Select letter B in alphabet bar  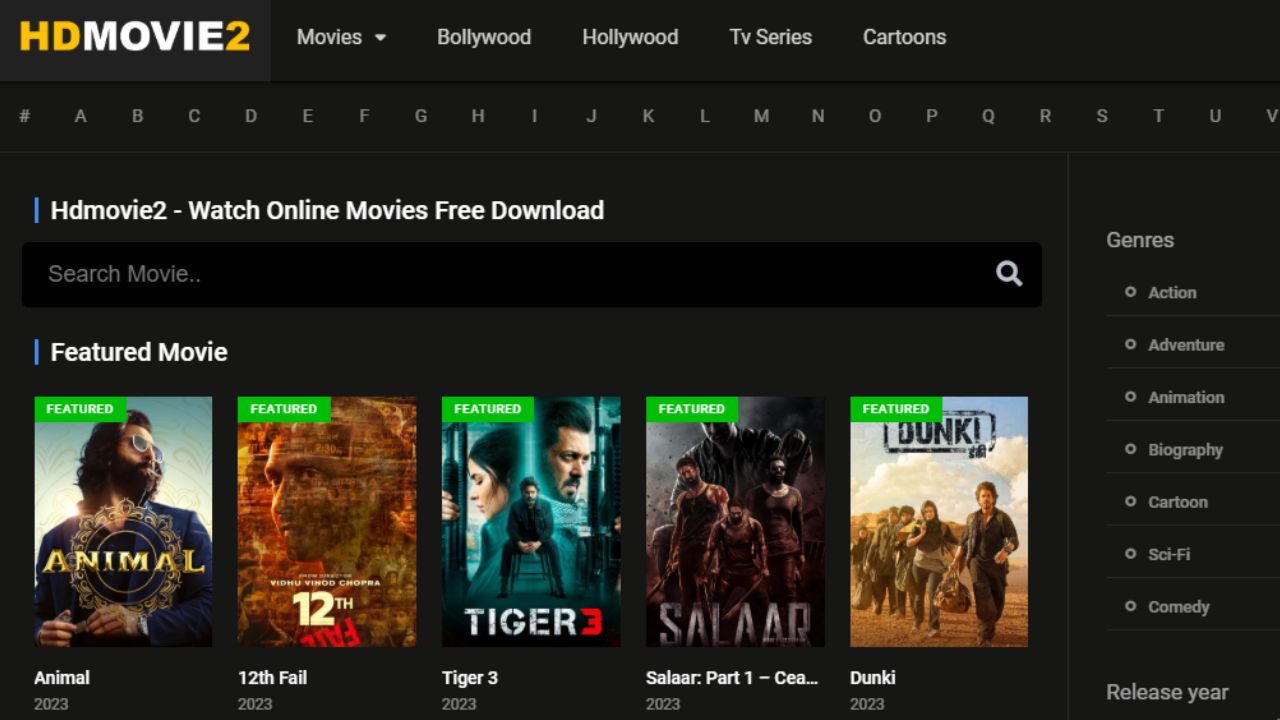137,116
